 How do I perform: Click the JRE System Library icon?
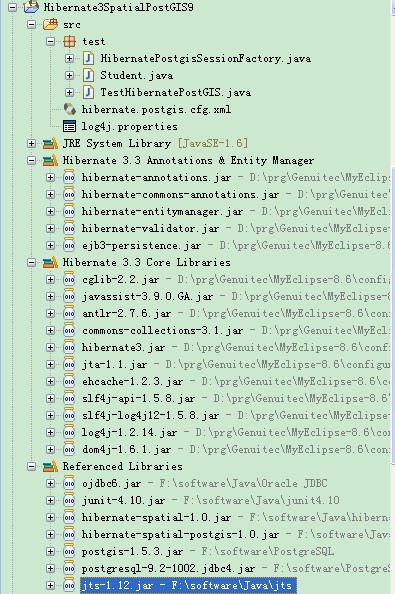click(50, 143)
